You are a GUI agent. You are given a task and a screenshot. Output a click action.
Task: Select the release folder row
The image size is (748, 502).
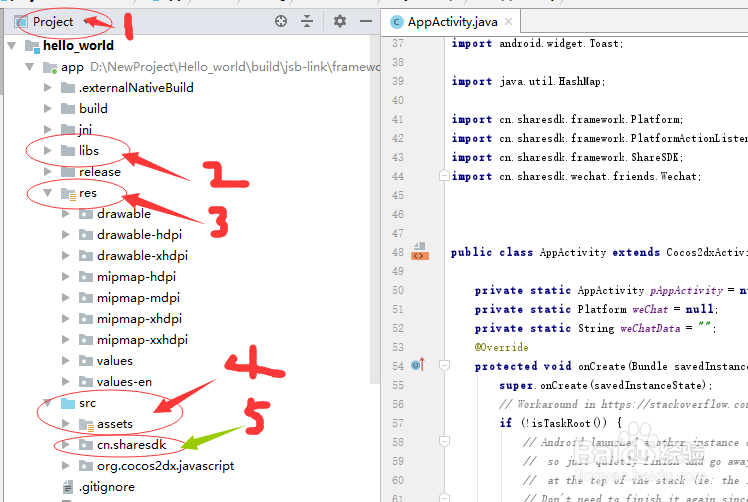click(186, 172)
